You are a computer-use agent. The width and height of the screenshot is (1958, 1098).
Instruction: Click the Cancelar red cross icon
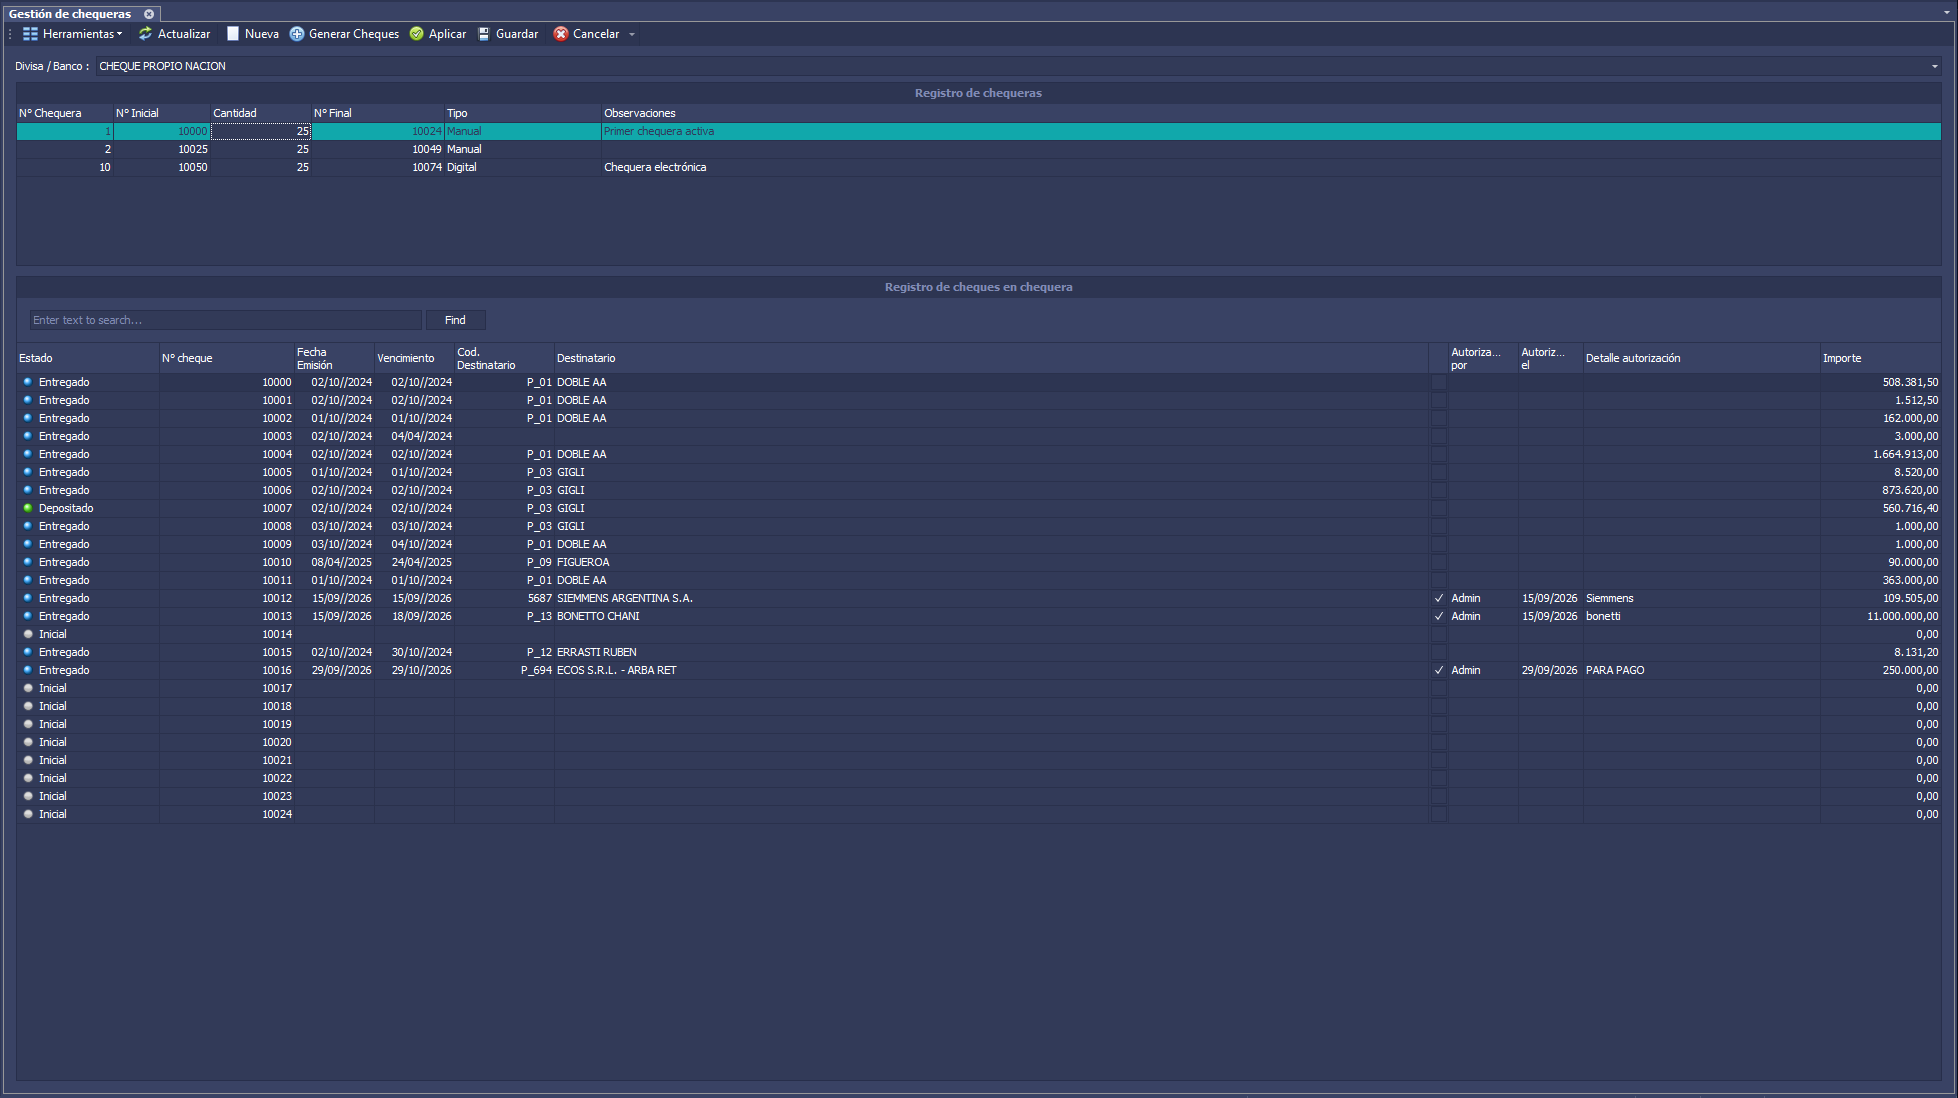click(561, 34)
